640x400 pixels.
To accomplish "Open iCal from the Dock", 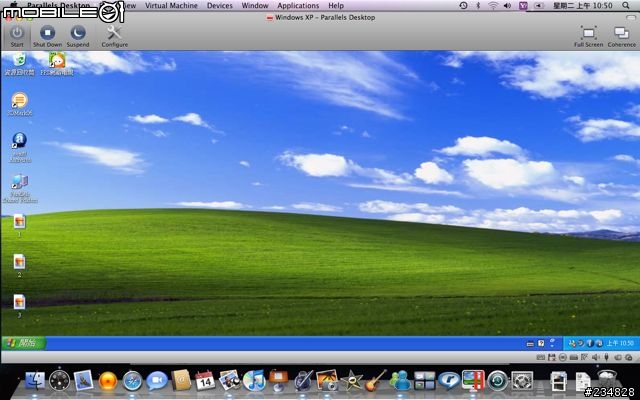I will tap(205, 380).
